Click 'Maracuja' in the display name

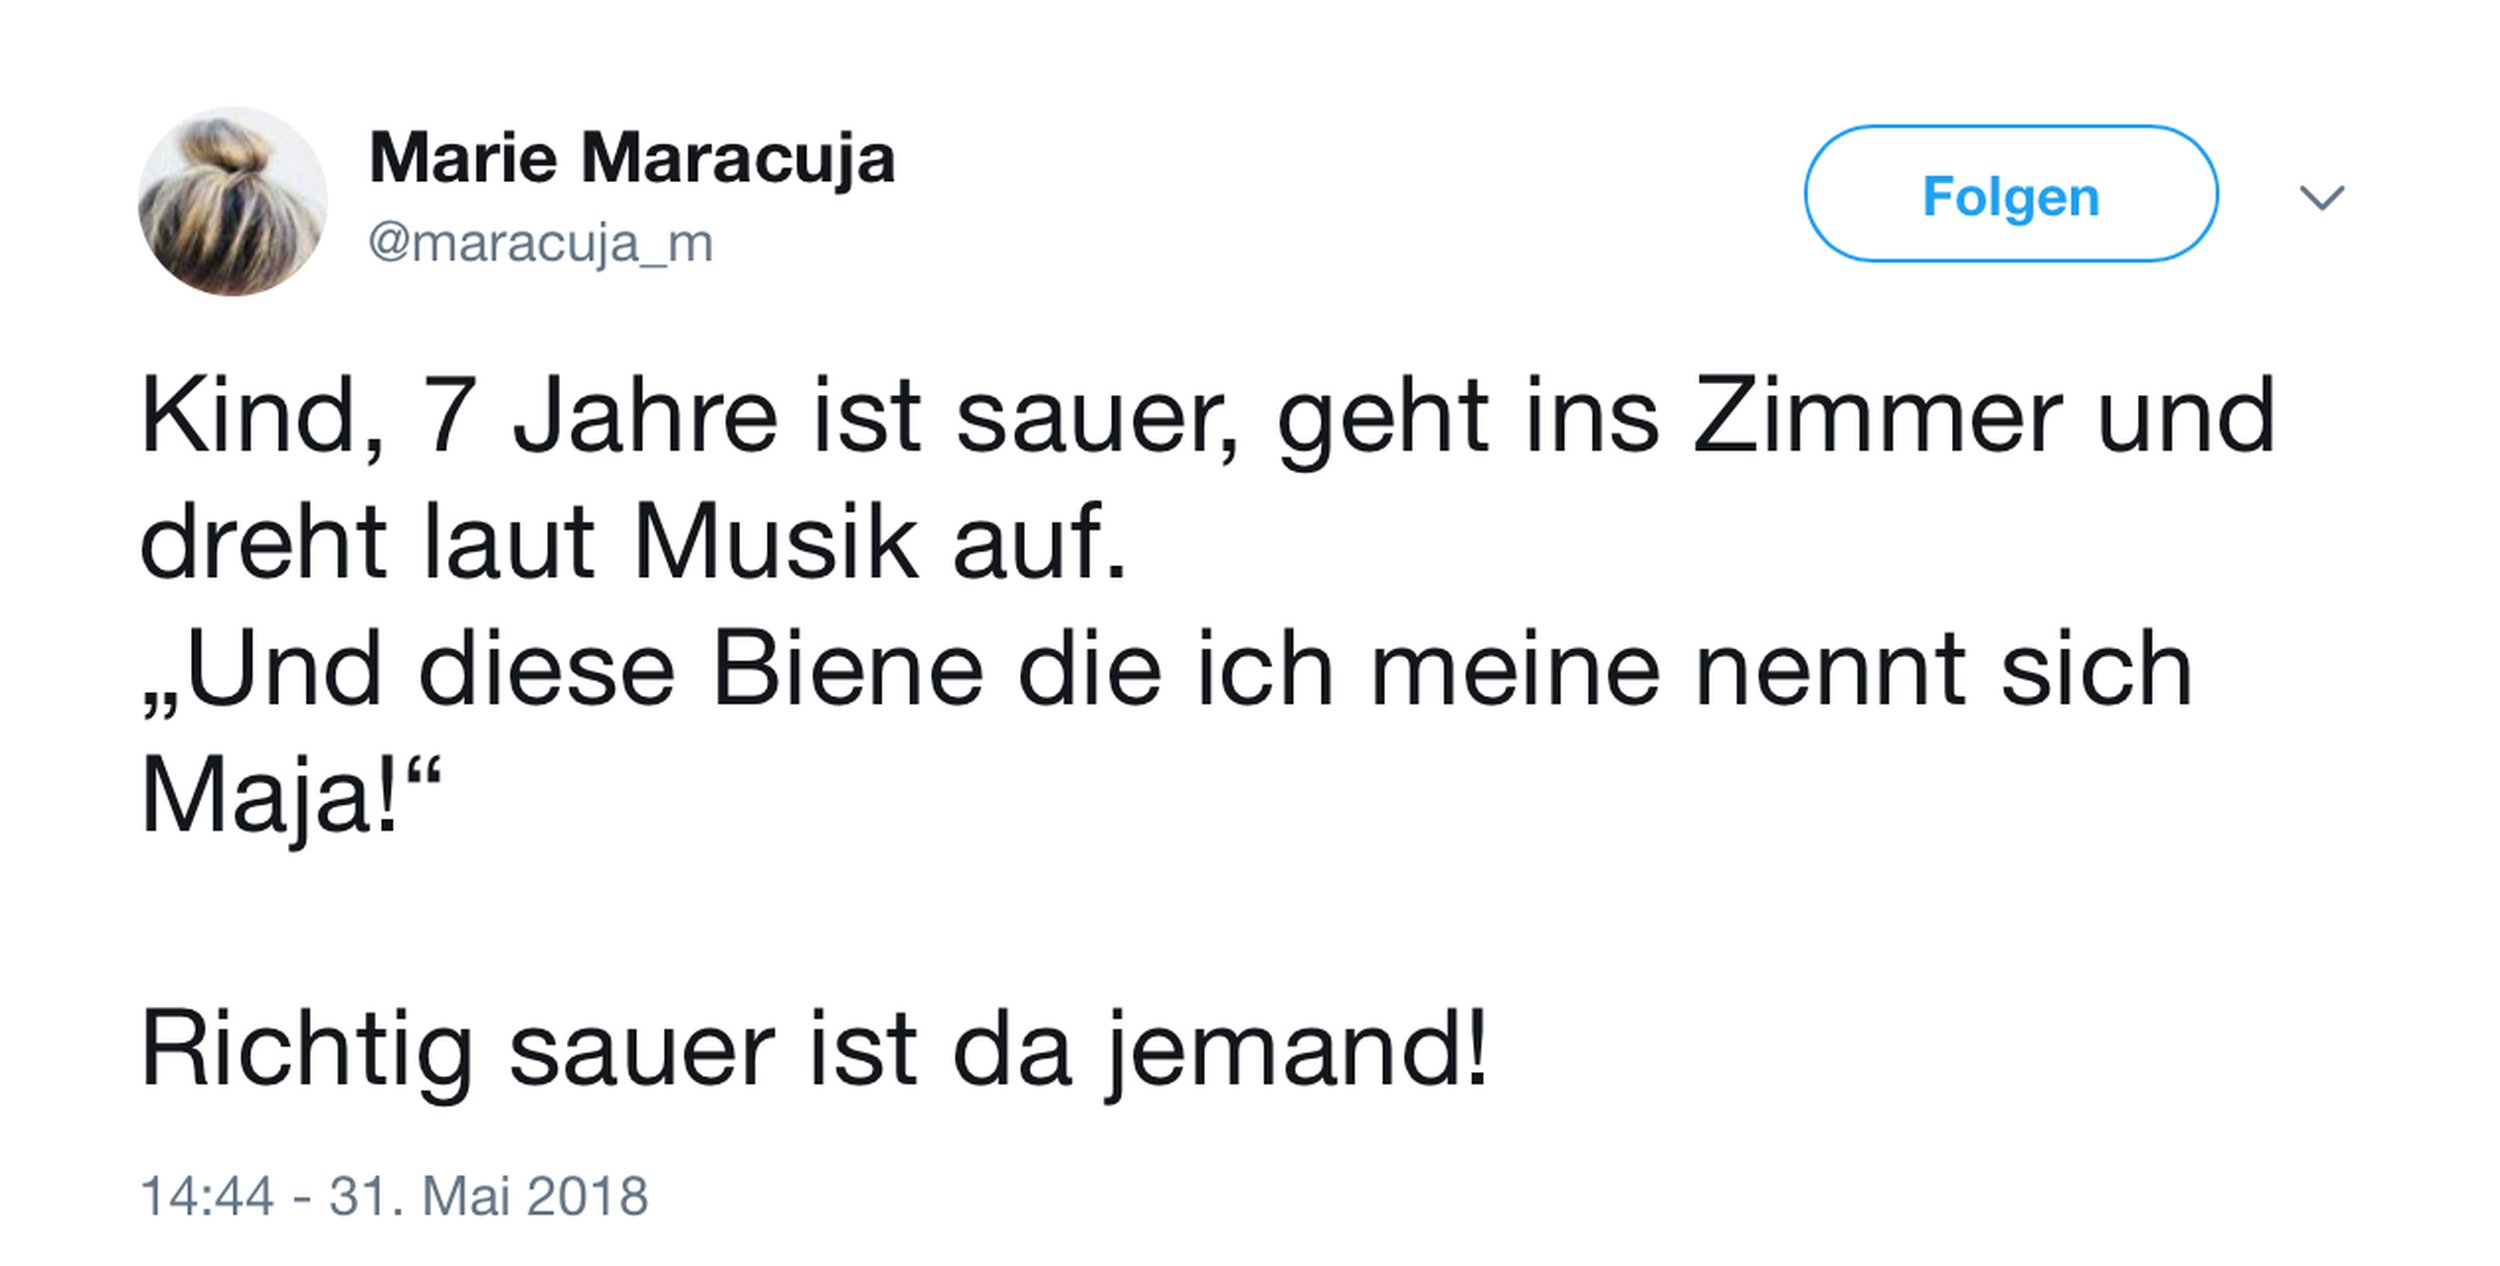[737, 158]
